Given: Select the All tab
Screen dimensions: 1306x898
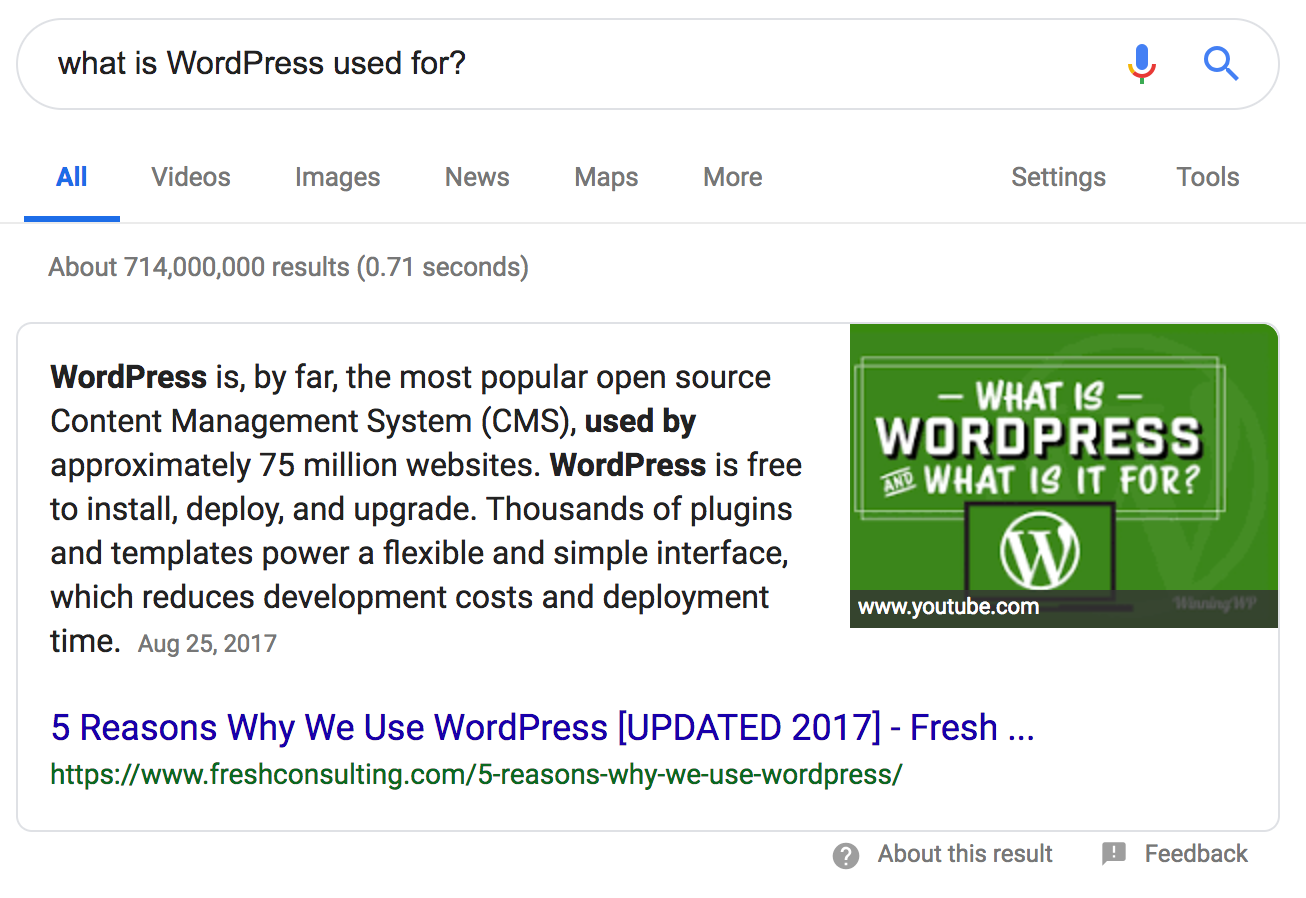Looking at the screenshot, I should (72, 178).
